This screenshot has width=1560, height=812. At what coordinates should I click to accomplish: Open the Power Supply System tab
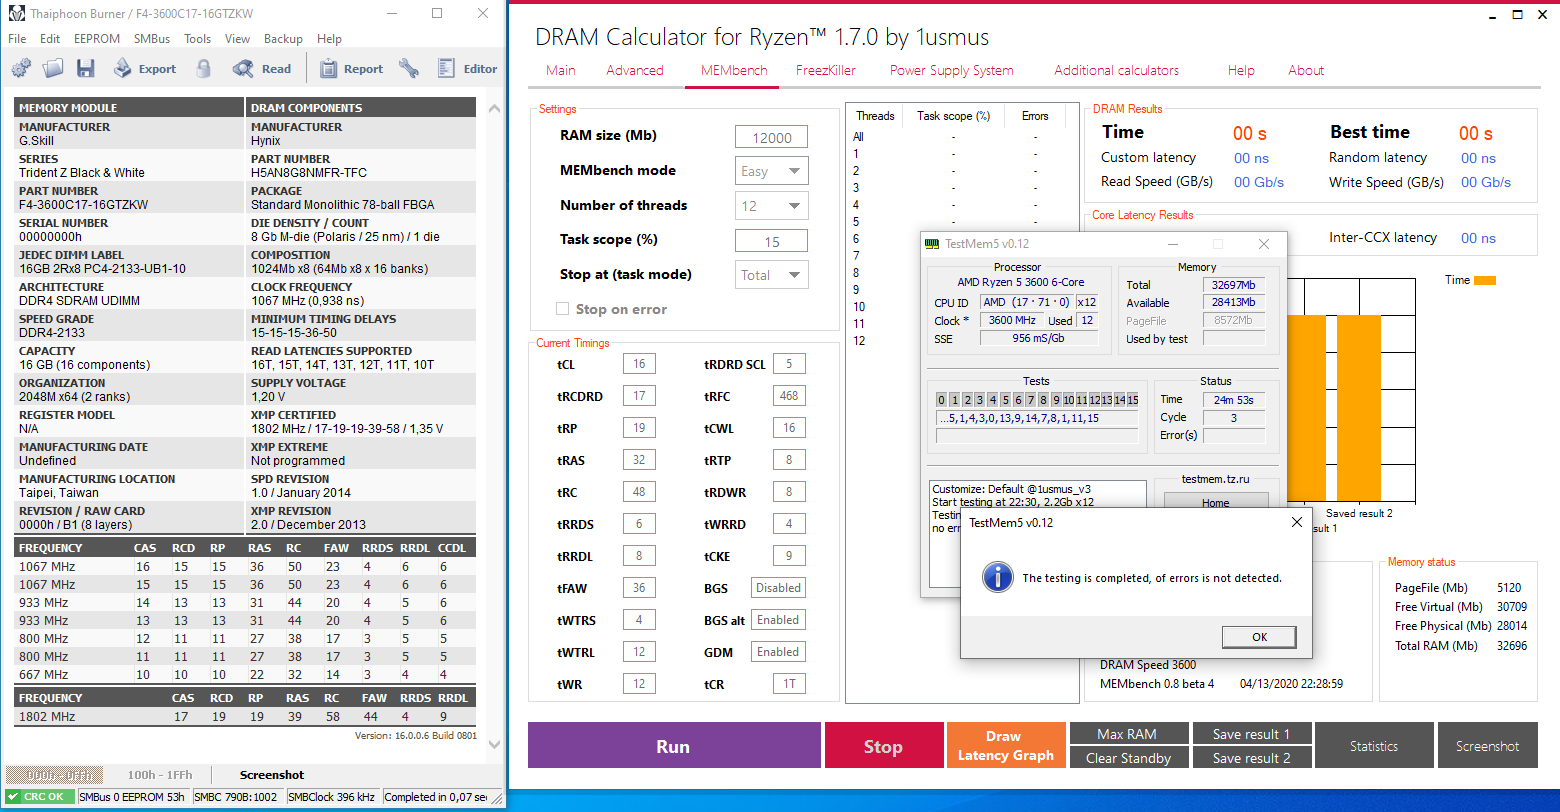tap(952, 70)
